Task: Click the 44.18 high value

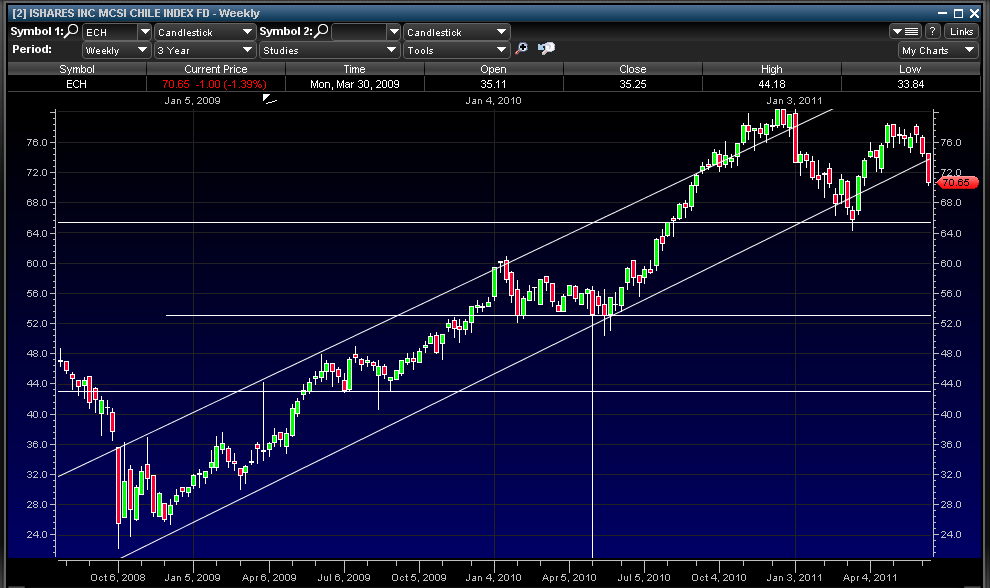Action: 772,84
